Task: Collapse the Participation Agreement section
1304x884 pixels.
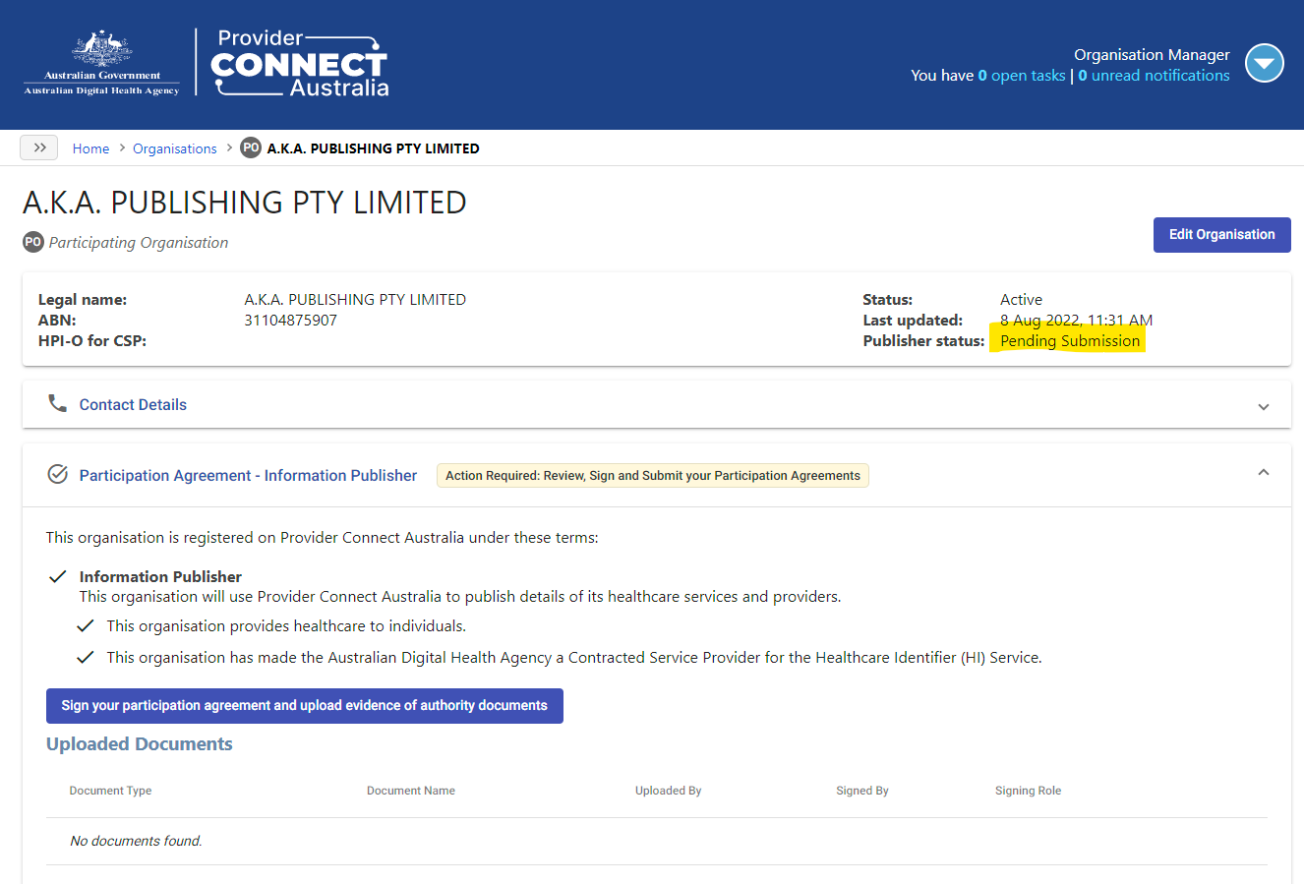Action: tap(1263, 470)
